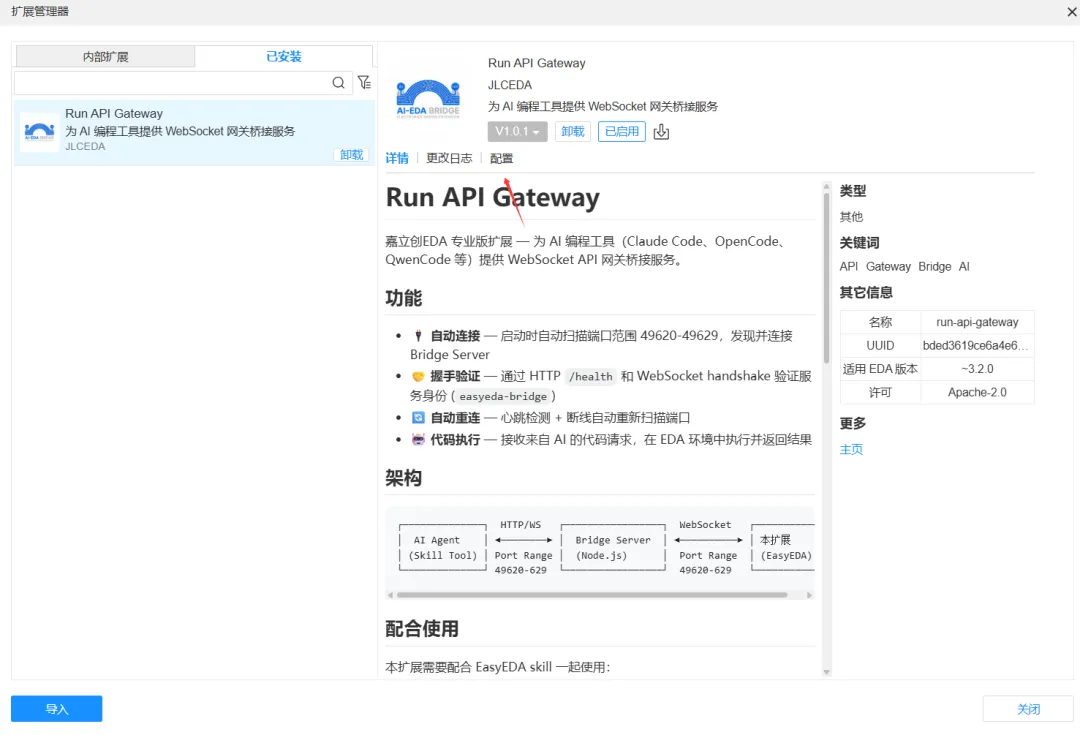Click the scroll up arrow of details
Screen dimensions: 1080x735
(x=827, y=186)
